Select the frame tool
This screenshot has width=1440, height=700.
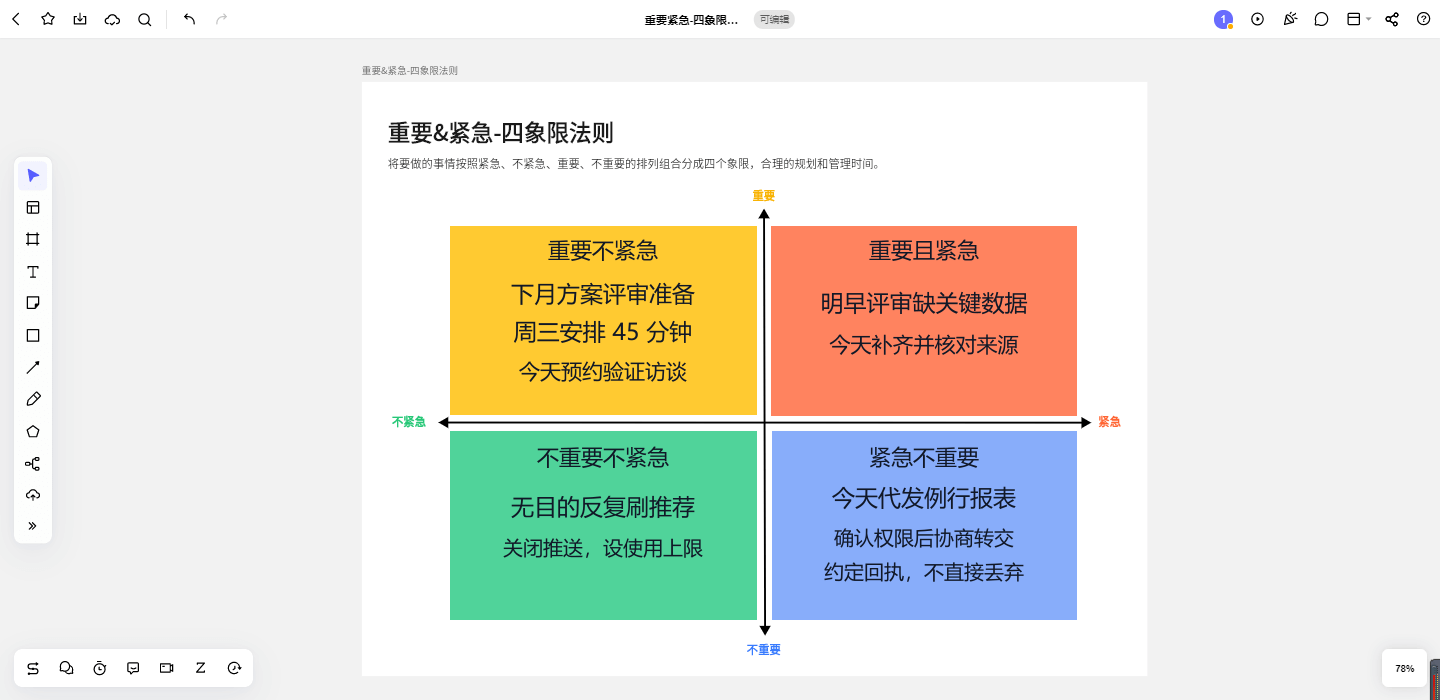(x=33, y=240)
